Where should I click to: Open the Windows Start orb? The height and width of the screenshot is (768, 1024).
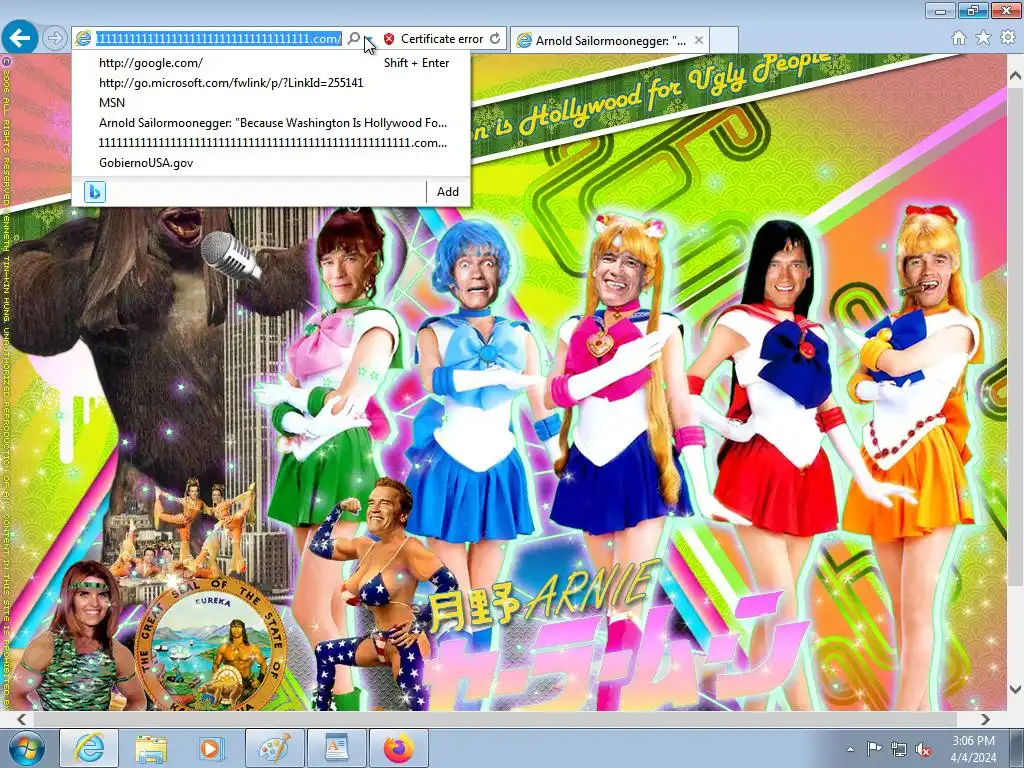click(x=26, y=748)
